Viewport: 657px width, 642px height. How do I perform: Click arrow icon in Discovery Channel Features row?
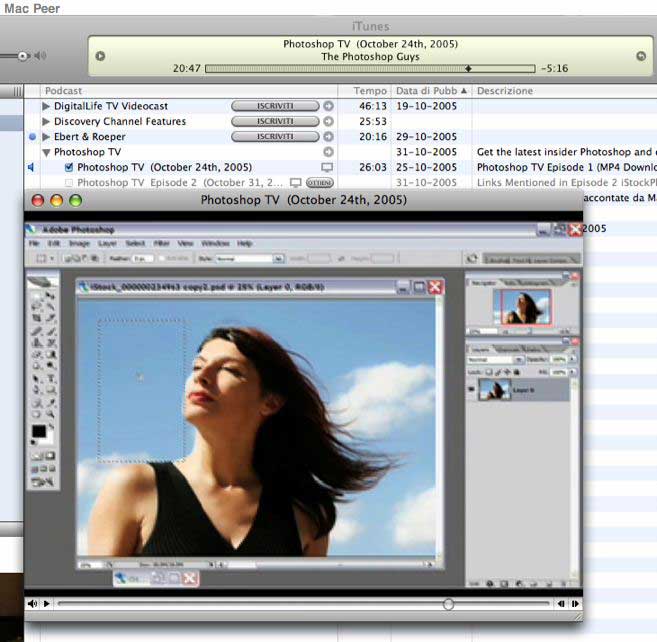tap(328, 121)
